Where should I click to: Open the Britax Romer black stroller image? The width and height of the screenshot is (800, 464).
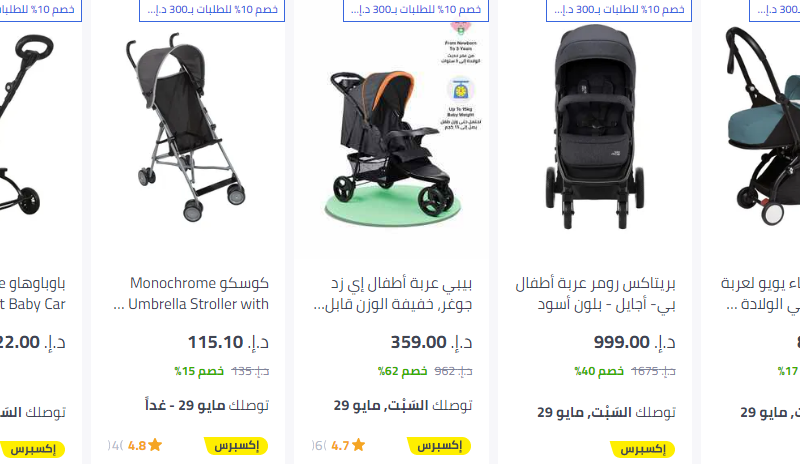[594, 127]
